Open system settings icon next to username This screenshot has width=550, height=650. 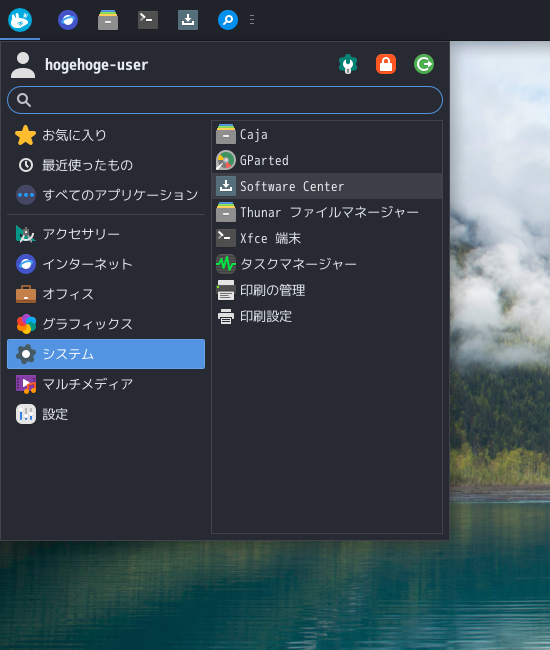click(348, 64)
